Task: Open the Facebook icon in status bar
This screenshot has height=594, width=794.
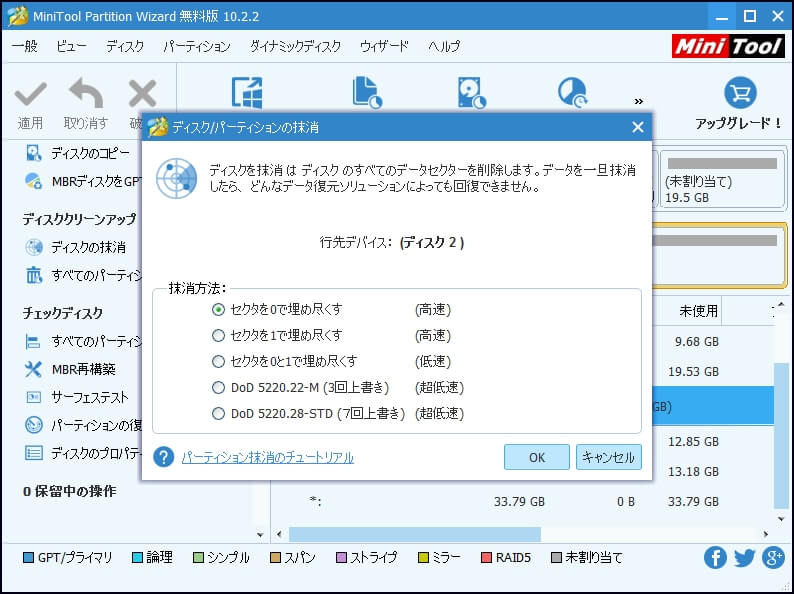Action: (x=715, y=558)
